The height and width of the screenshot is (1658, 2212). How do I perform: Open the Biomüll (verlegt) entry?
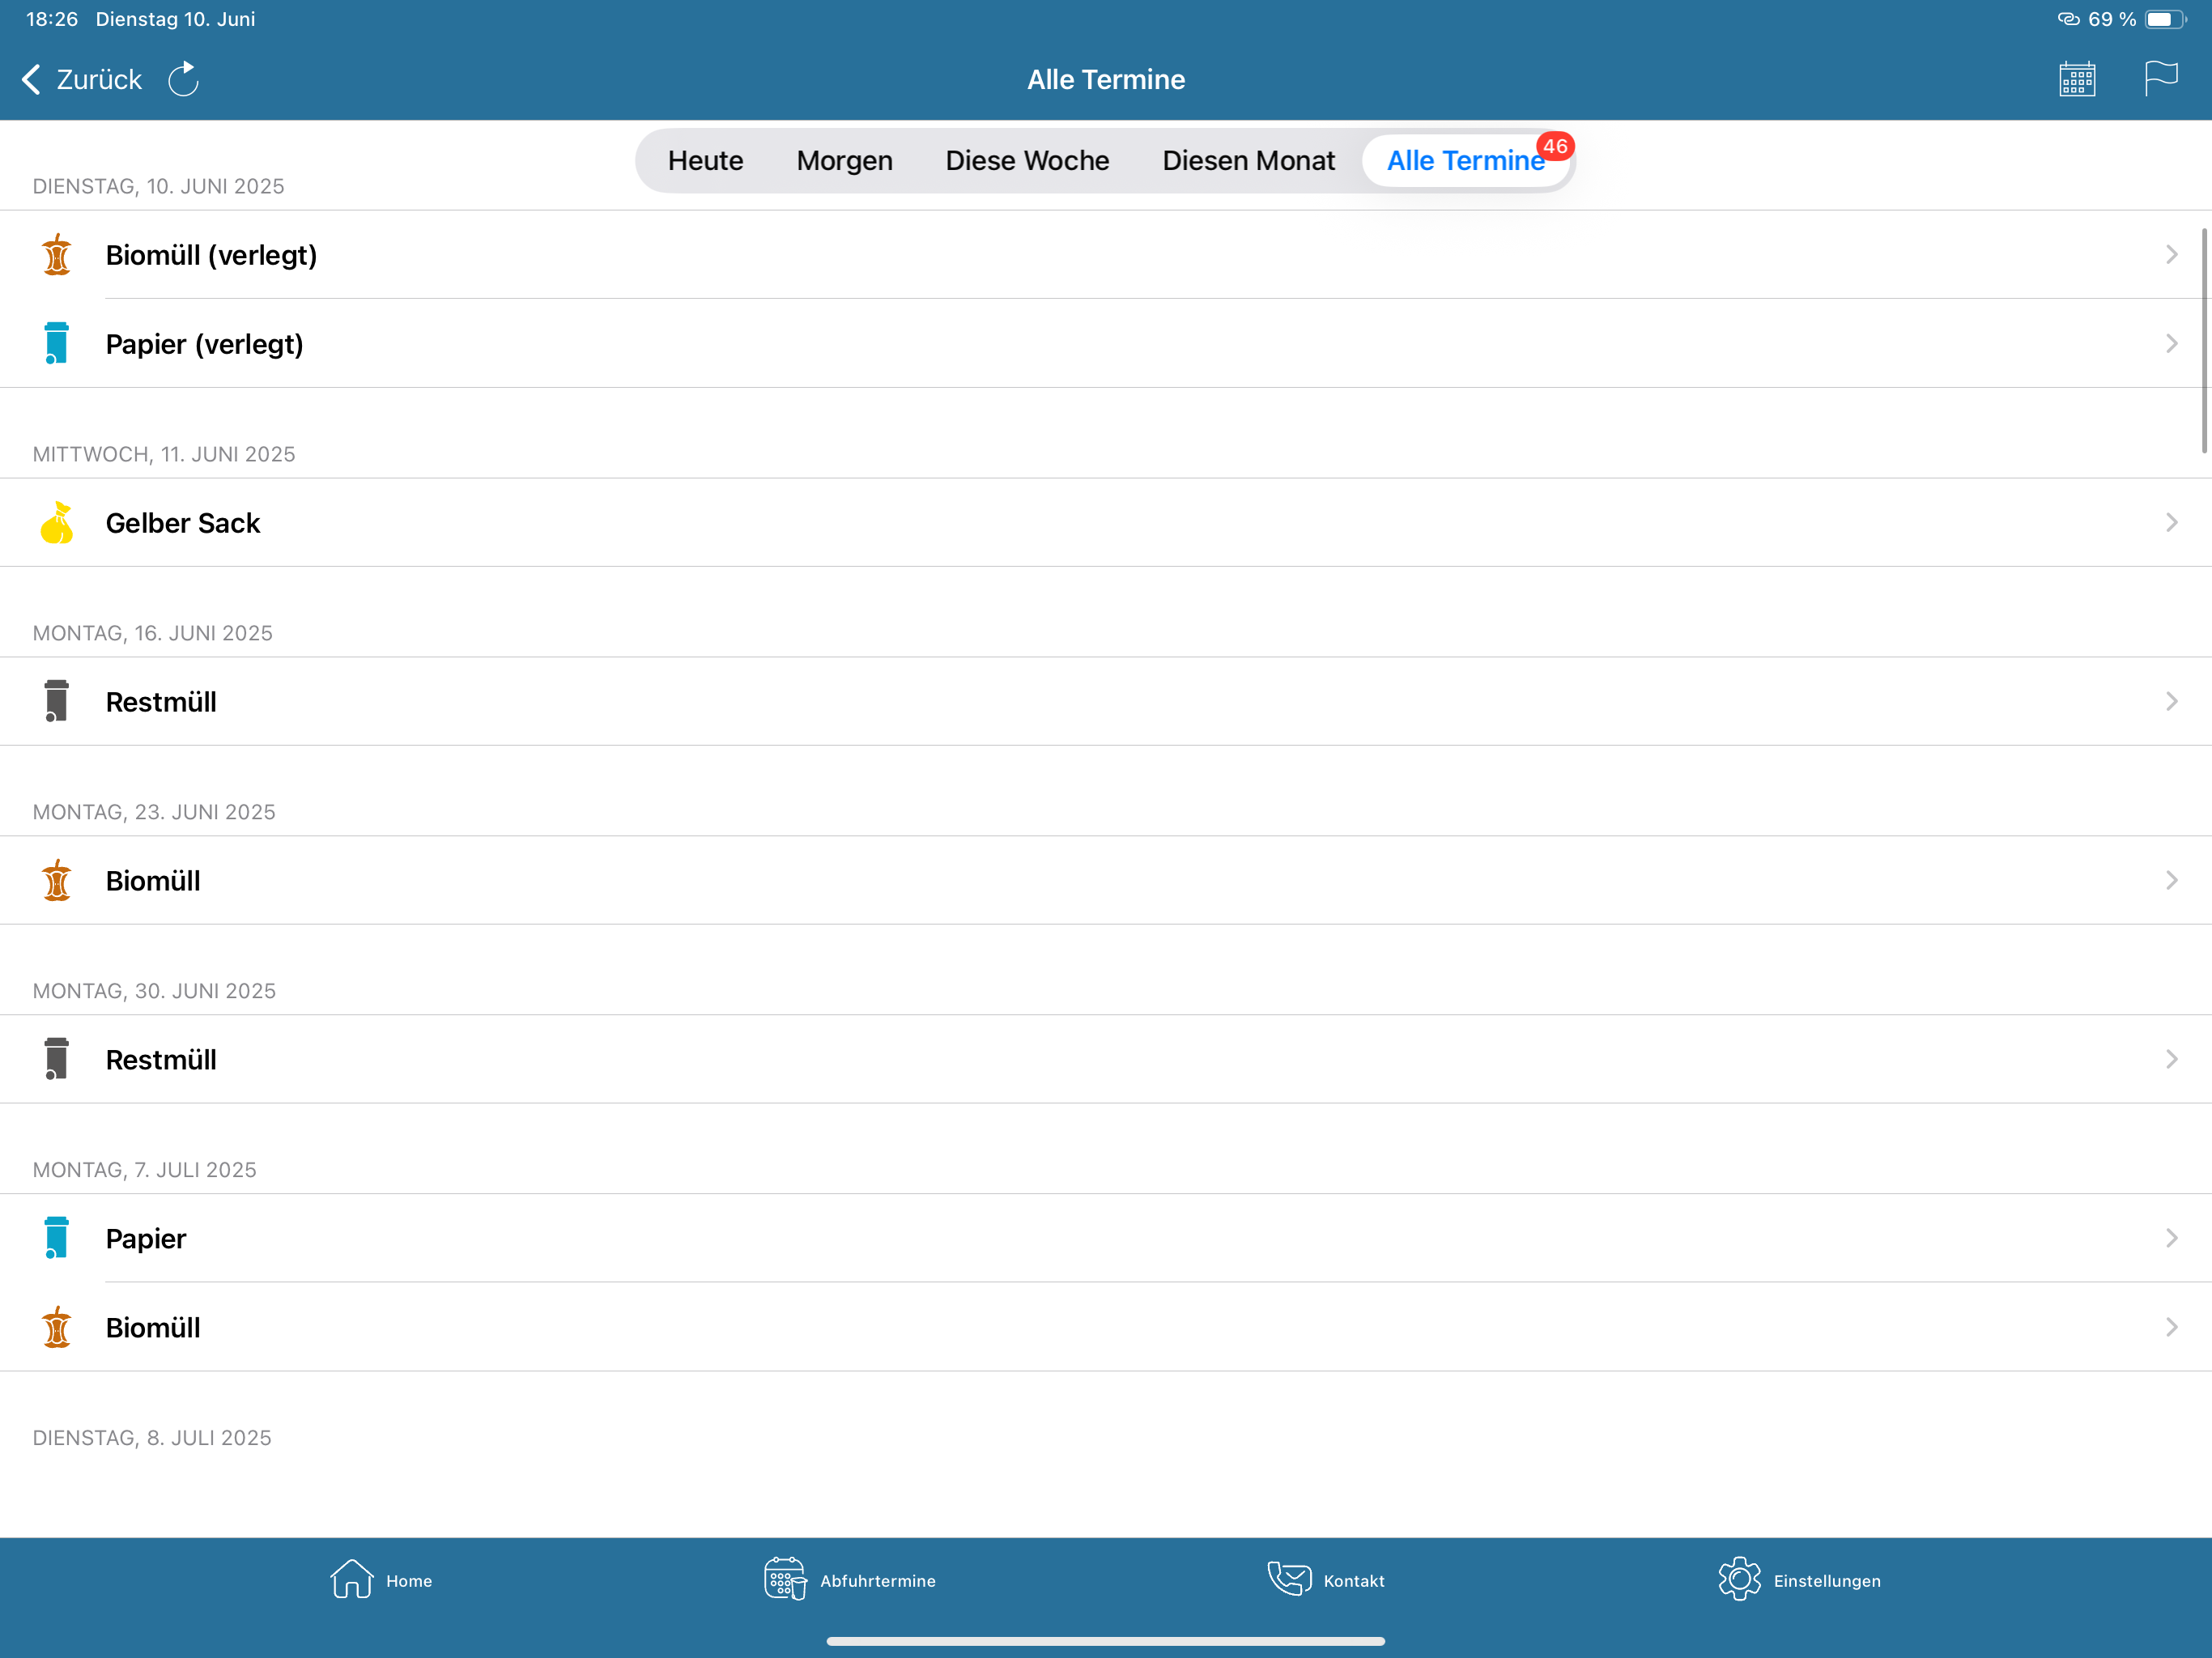click(1106, 255)
